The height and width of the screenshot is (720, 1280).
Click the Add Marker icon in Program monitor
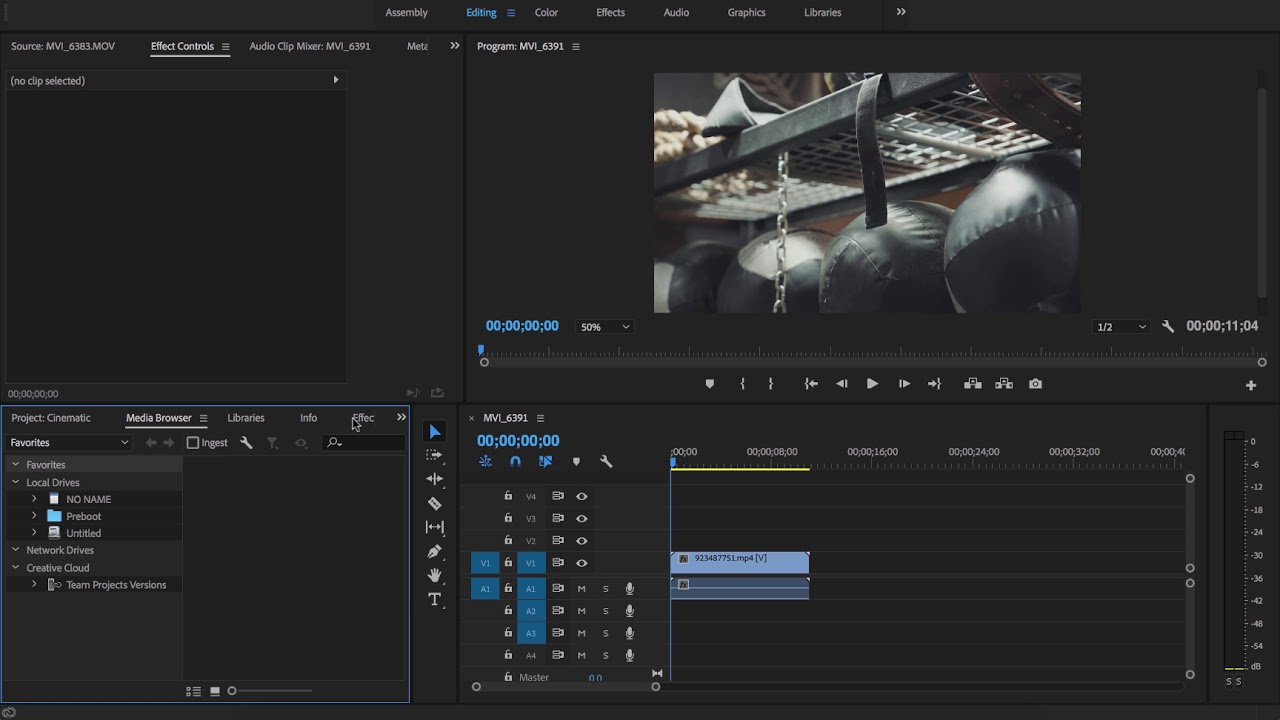(x=710, y=384)
